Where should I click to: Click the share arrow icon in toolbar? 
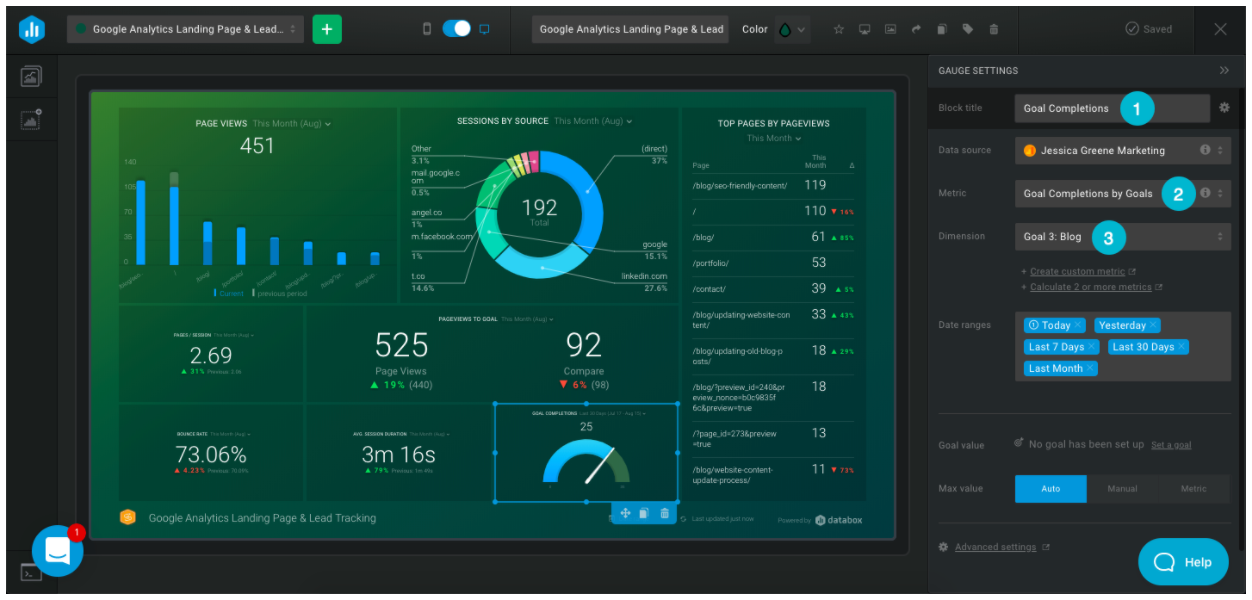point(916,29)
